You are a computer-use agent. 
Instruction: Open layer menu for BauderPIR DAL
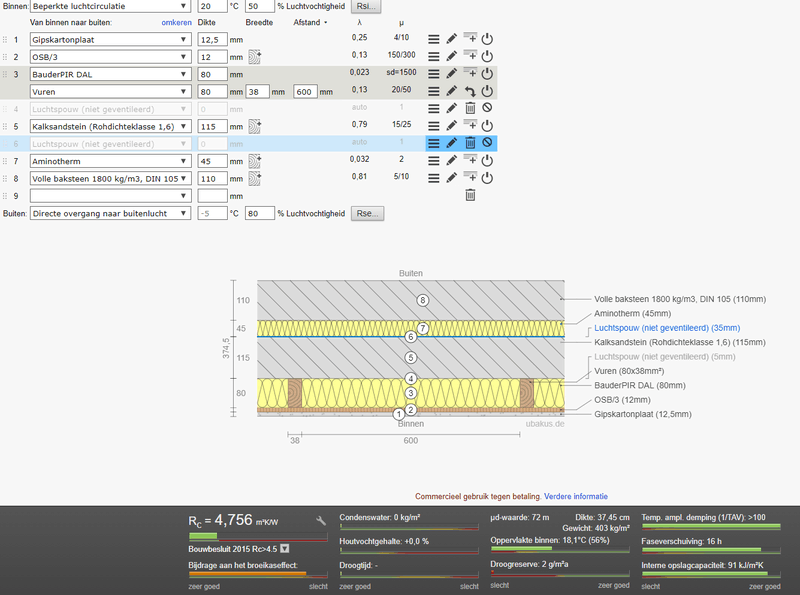click(433, 74)
